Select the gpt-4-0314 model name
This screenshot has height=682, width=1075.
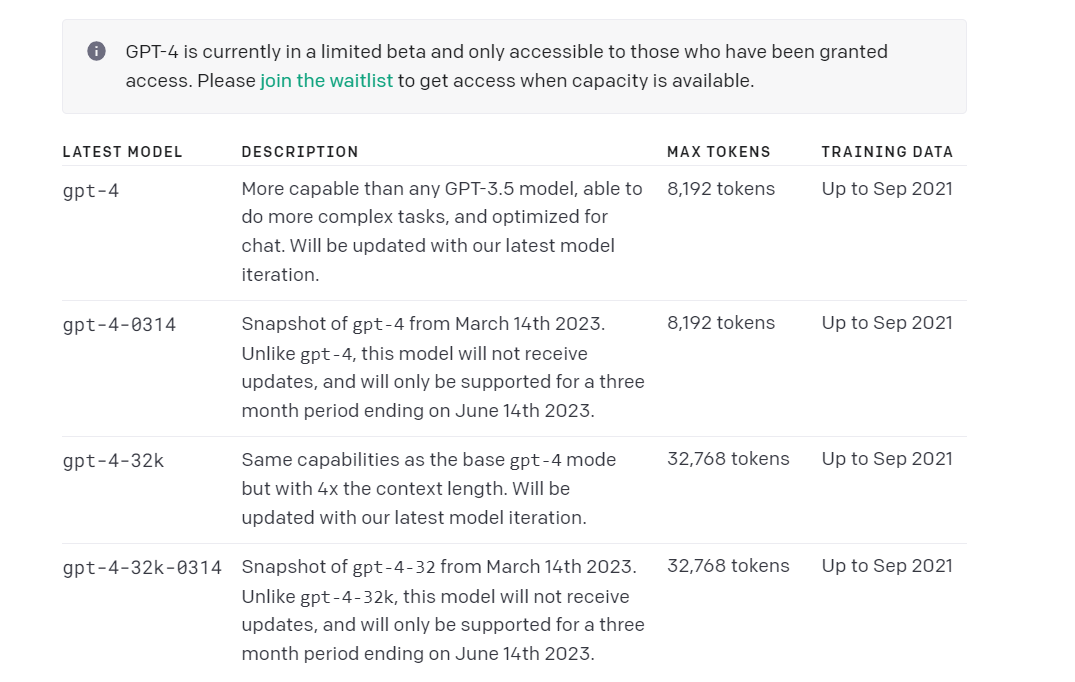119,325
